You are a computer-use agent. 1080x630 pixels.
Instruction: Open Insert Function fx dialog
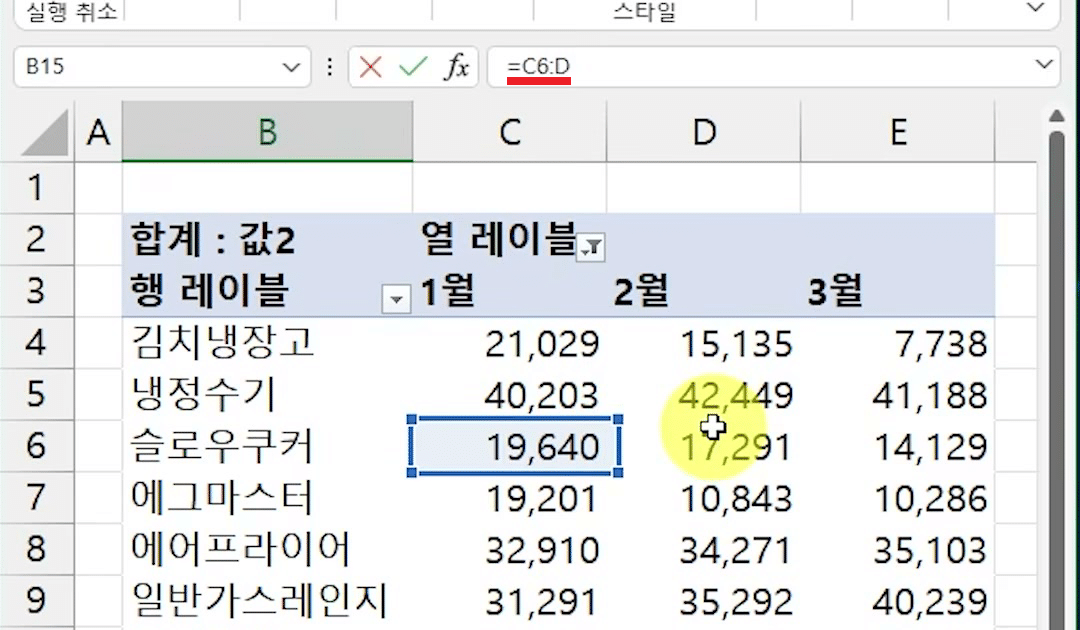tap(457, 67)
